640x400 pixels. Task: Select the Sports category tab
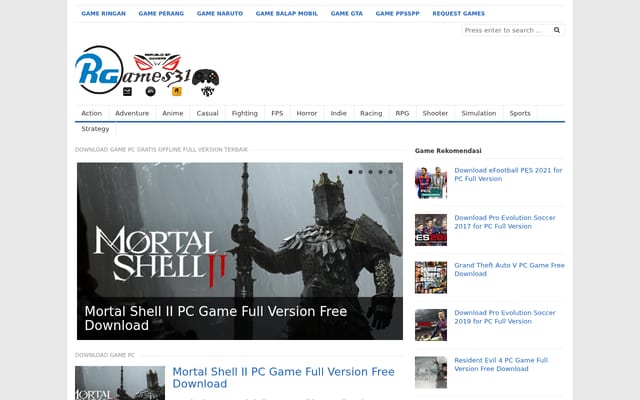pos(520,113)
